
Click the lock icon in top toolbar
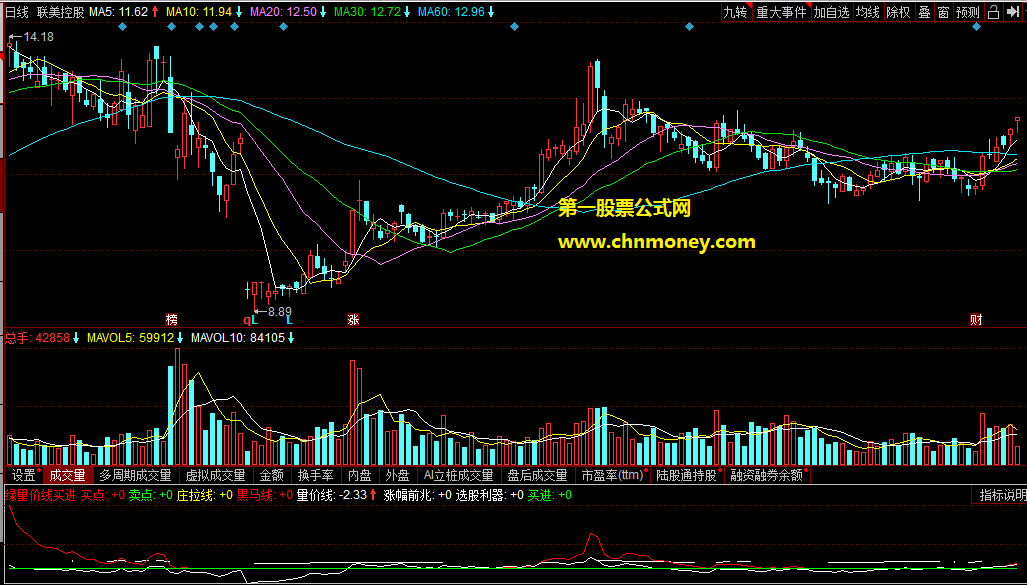pyautogui.click(x=993, y=12)
